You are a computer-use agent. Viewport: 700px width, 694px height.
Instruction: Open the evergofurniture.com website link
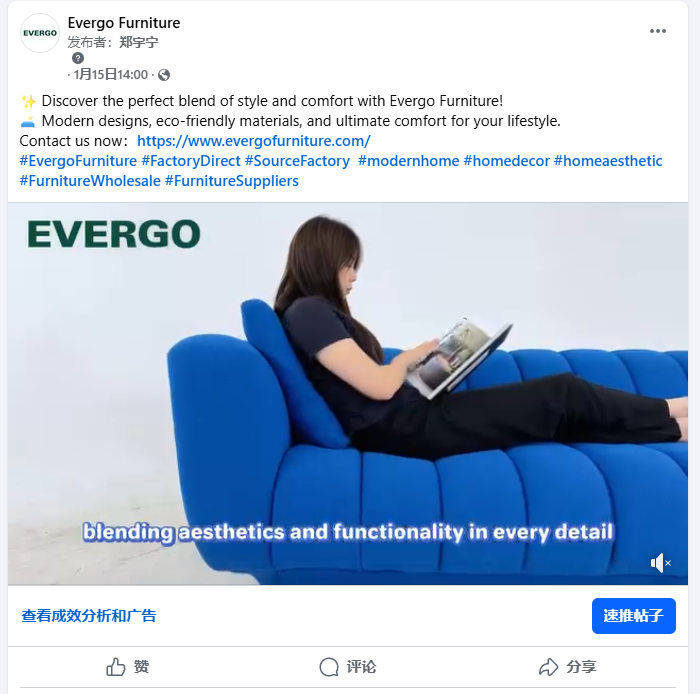click(x=254, y=141)
